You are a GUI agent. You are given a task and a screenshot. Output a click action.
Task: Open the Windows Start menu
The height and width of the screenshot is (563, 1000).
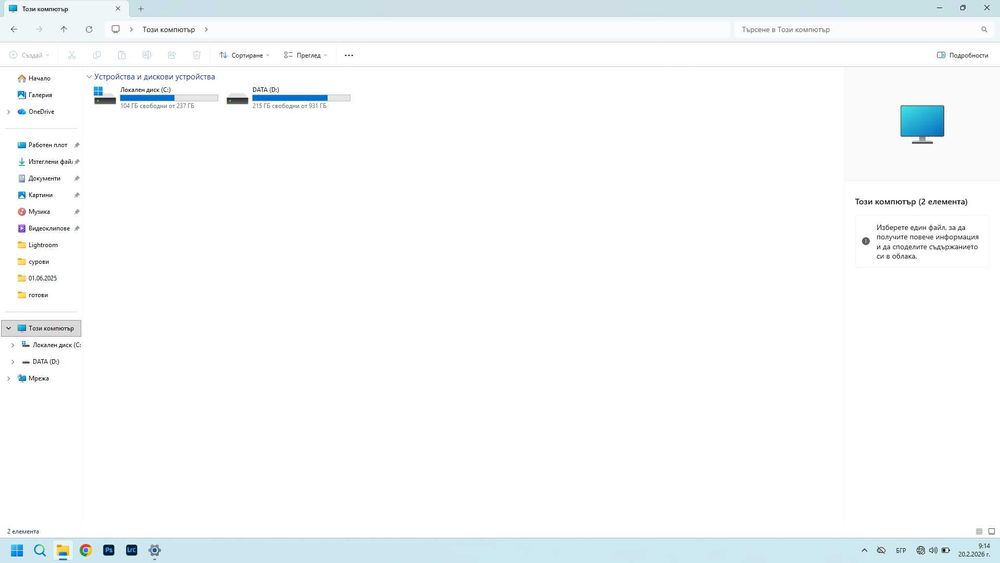17,550
